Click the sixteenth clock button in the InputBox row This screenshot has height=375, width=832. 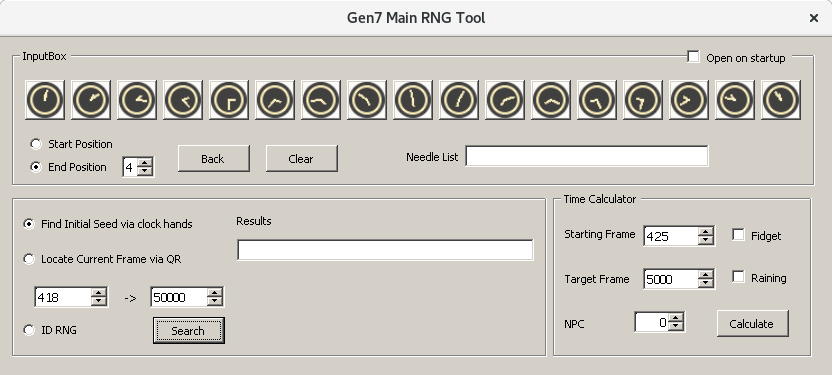click(x=735, y=100)
